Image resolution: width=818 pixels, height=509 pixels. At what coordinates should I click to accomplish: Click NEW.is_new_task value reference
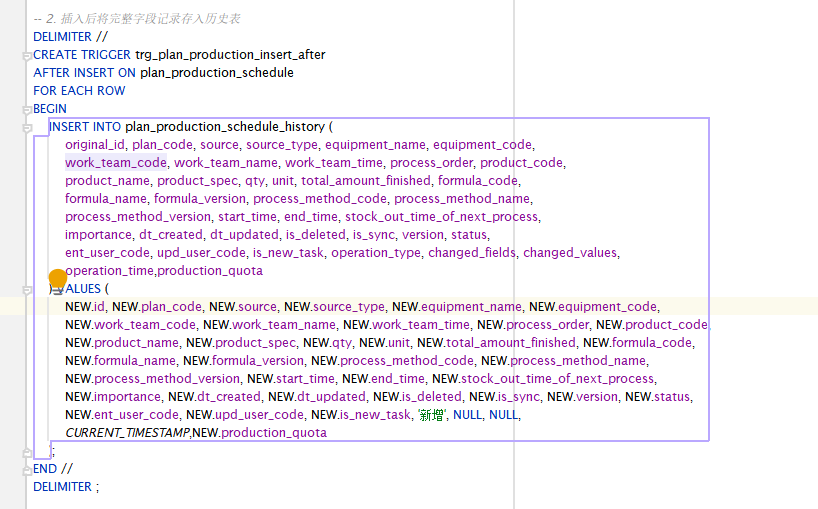click(x=360, y=415)
